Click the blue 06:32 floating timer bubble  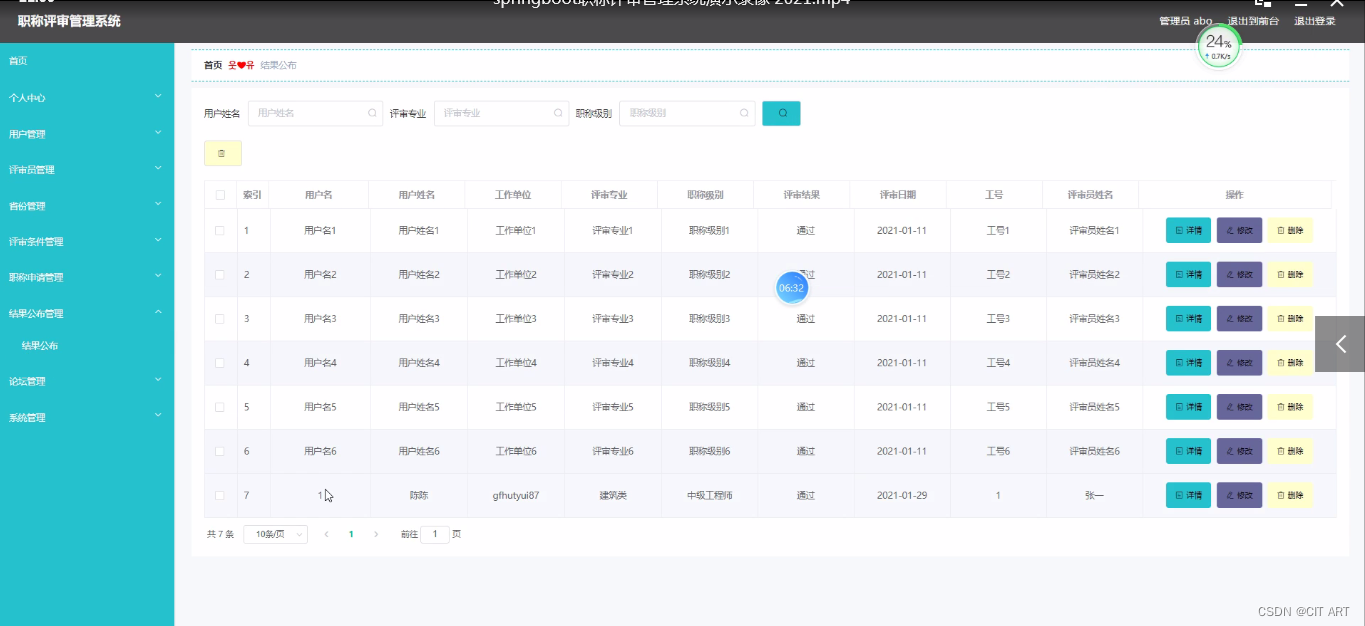(x=791, y=288)
